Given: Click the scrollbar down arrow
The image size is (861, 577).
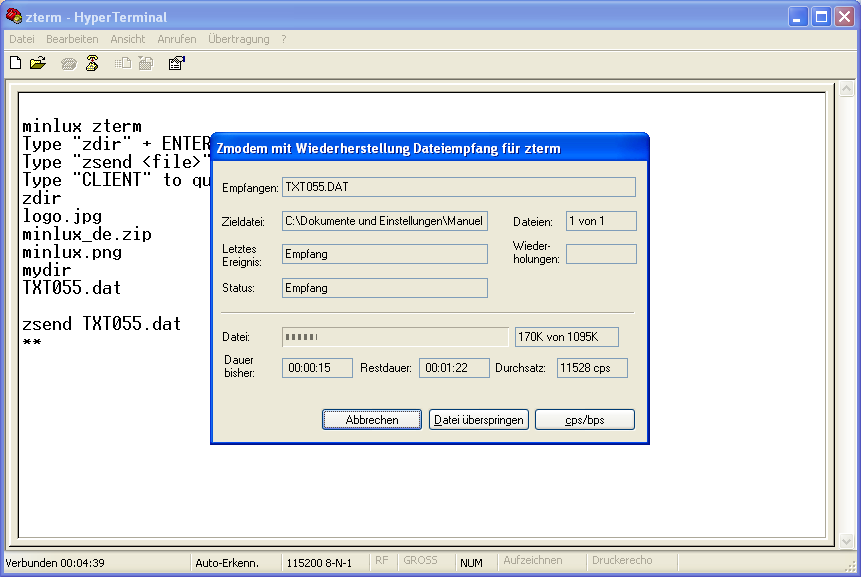Looking at the screenshot, I should [846, 541].
